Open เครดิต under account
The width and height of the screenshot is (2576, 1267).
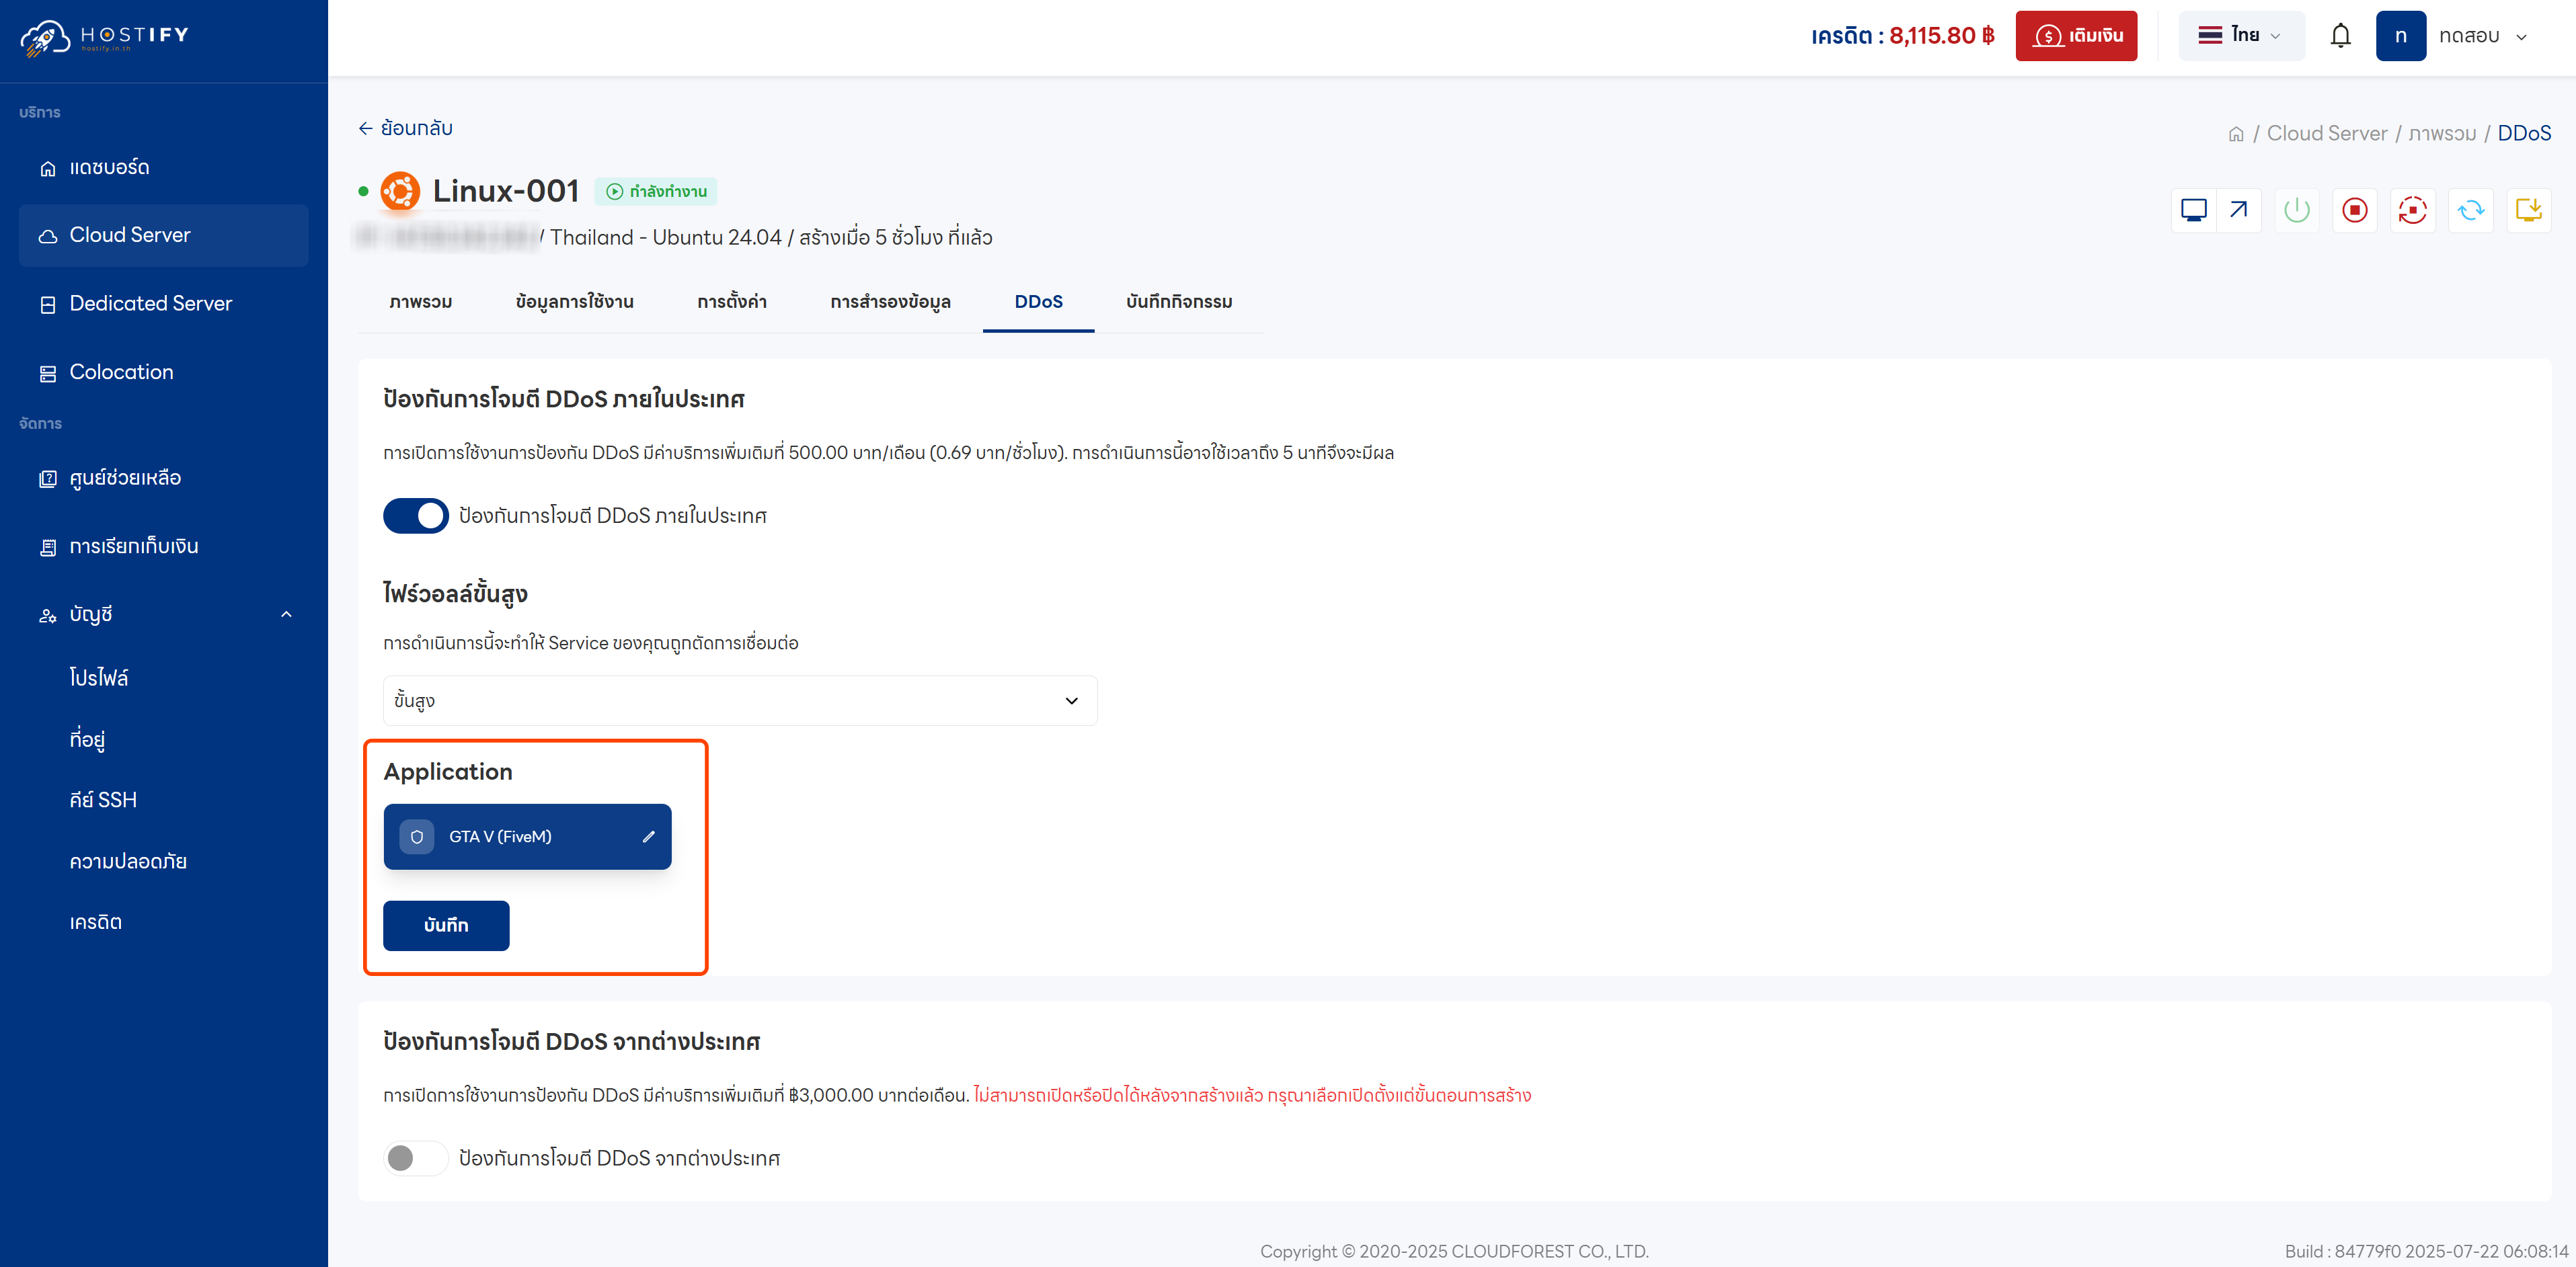(96, 922)
